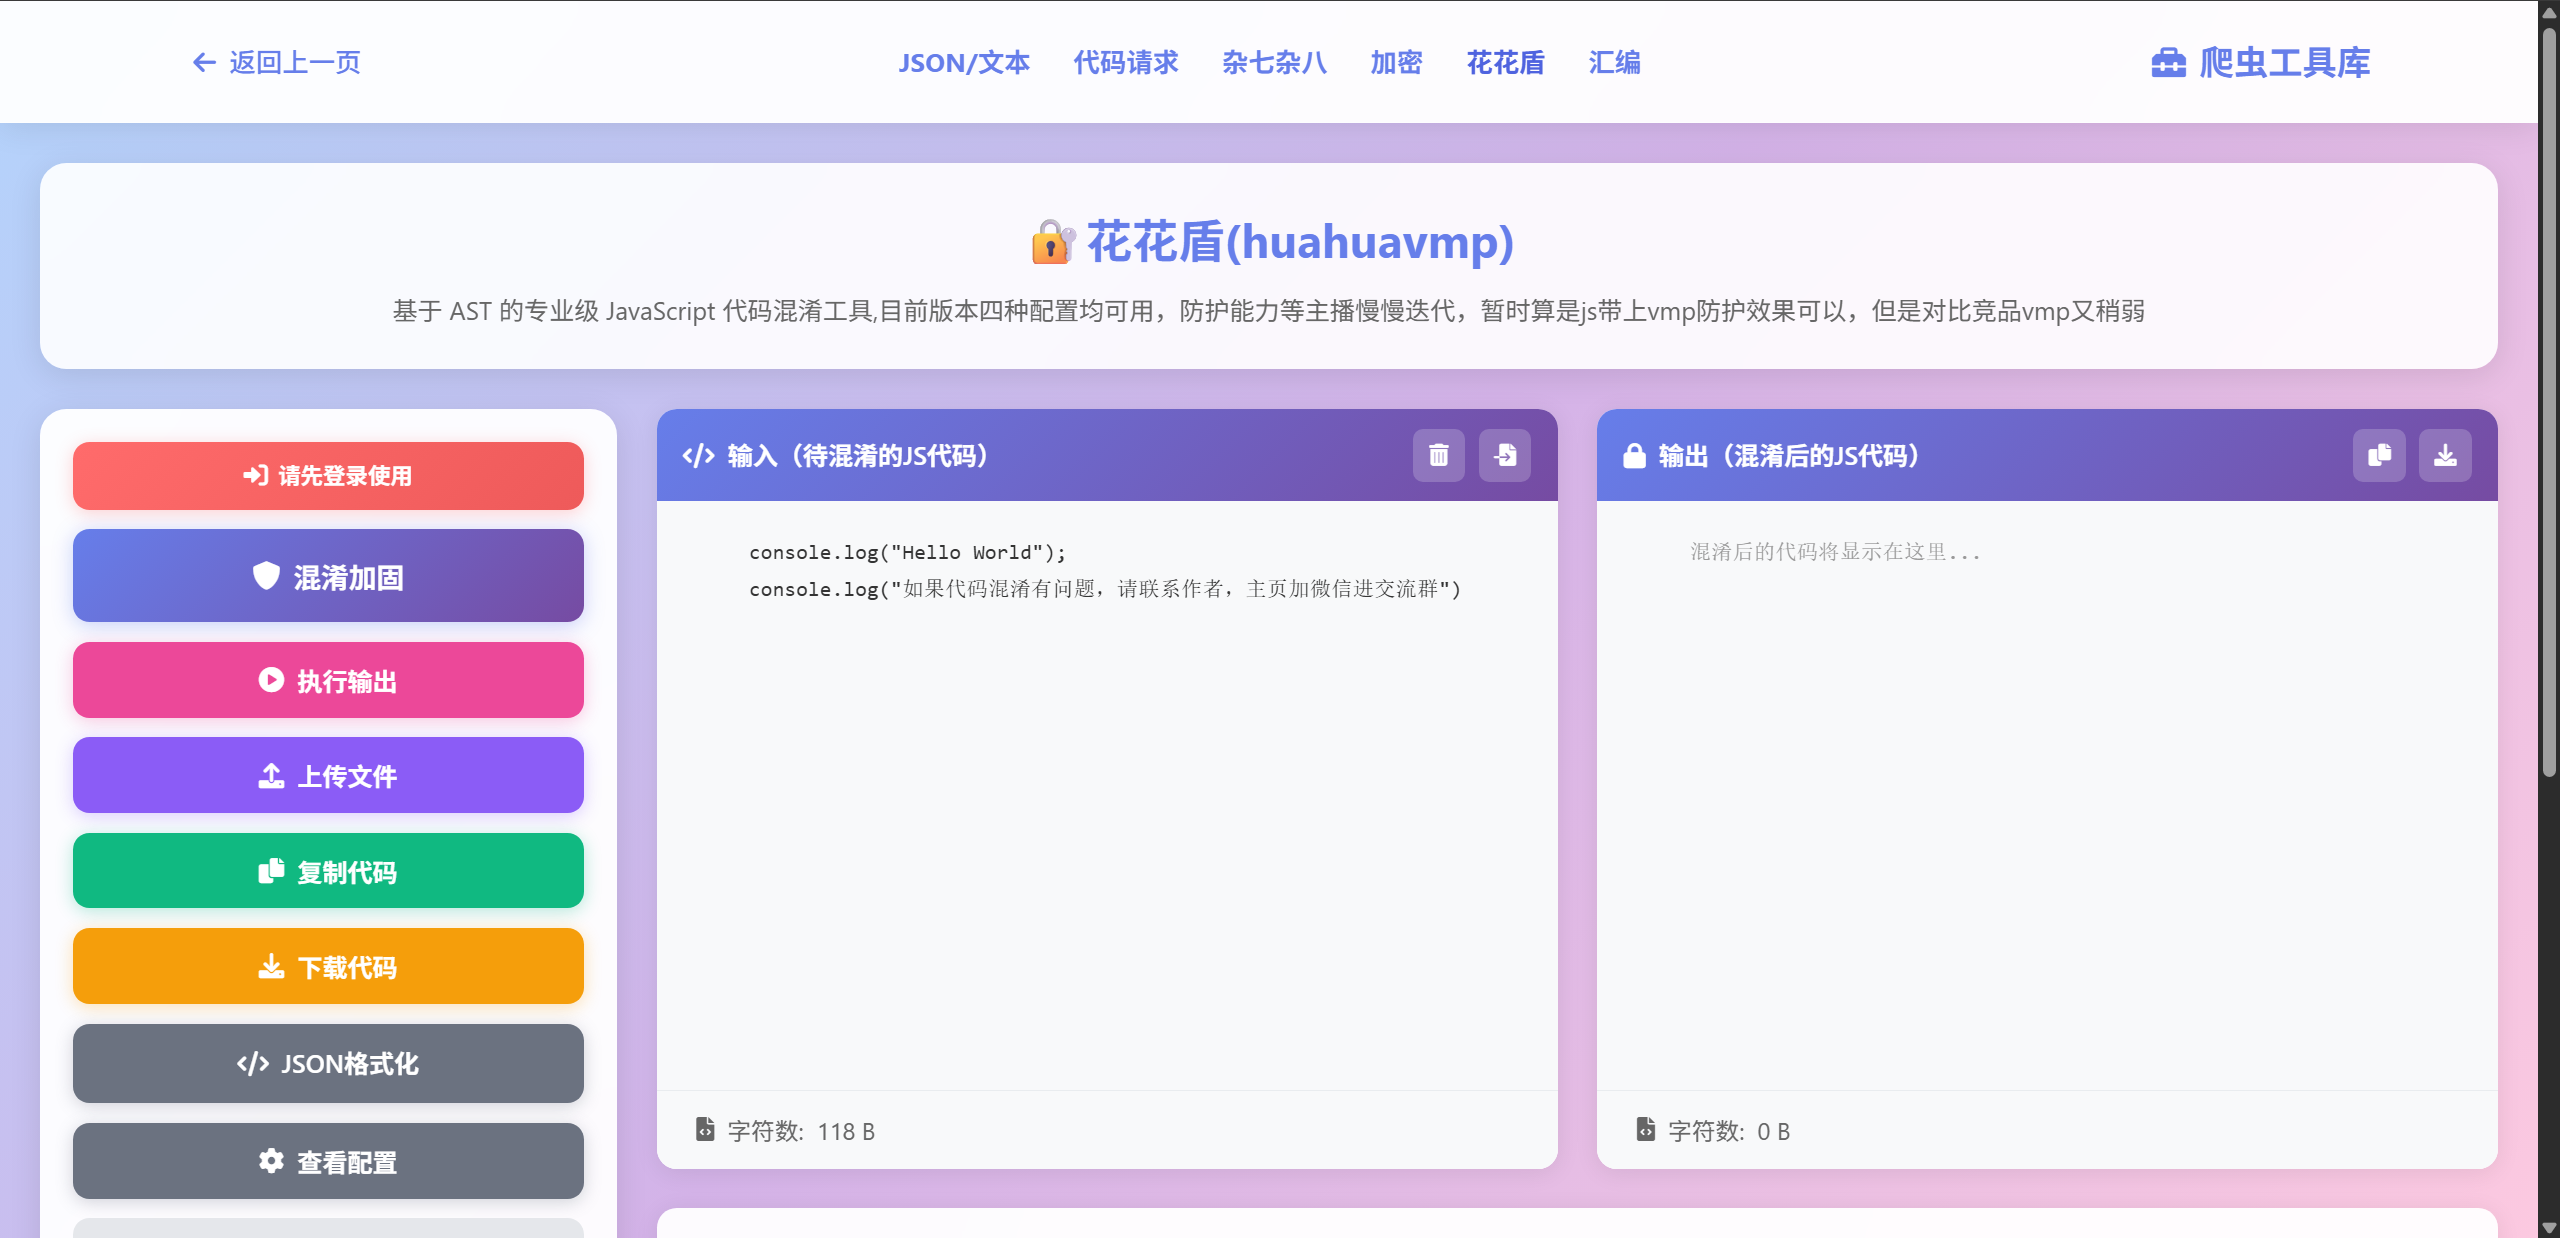Click the 爬虫工具库 site title

(2284, 63)
